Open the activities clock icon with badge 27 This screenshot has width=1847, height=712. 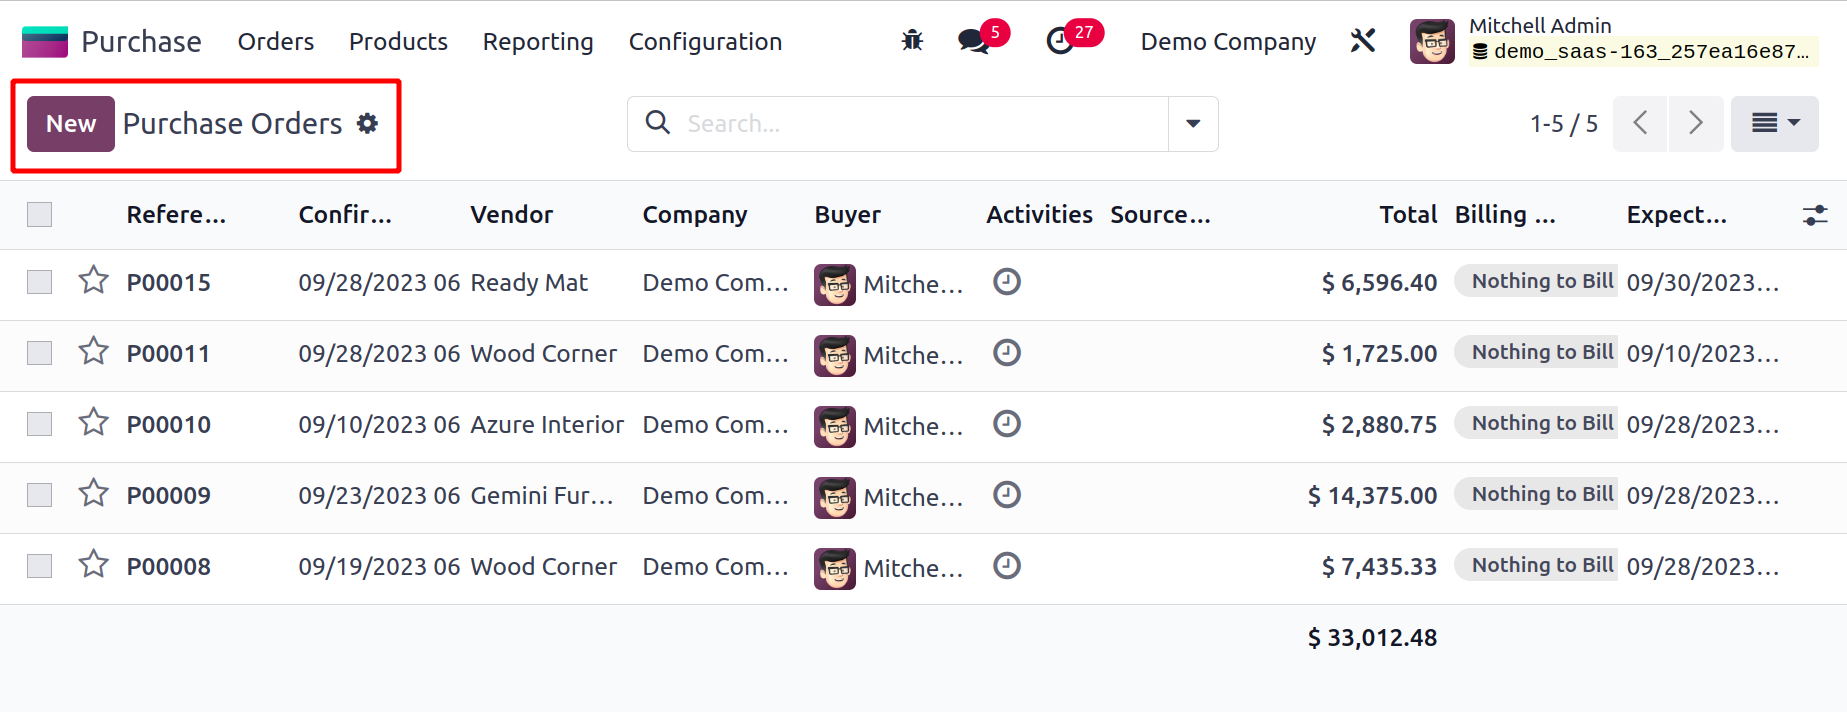click(1060, 41)
